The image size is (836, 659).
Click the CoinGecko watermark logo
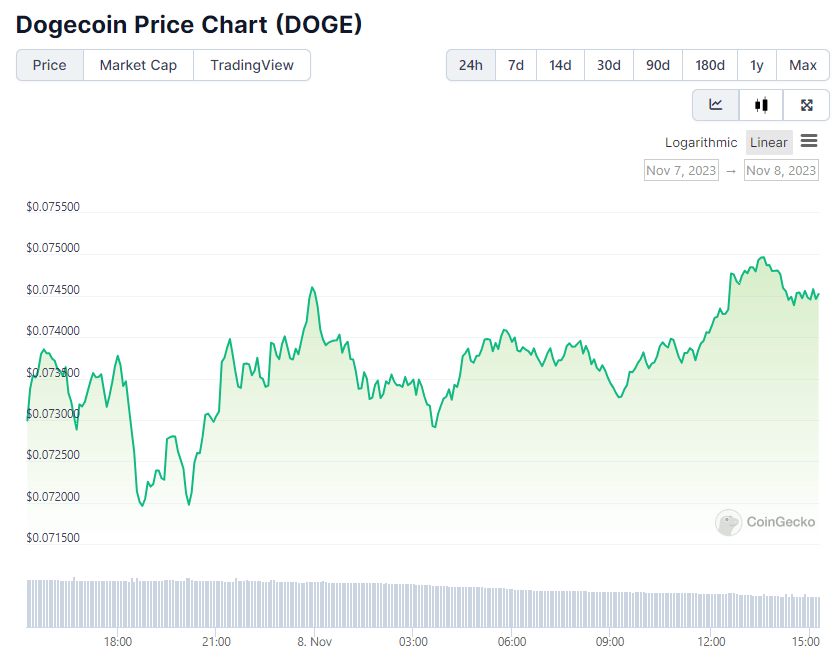click(x=765, y=522)
